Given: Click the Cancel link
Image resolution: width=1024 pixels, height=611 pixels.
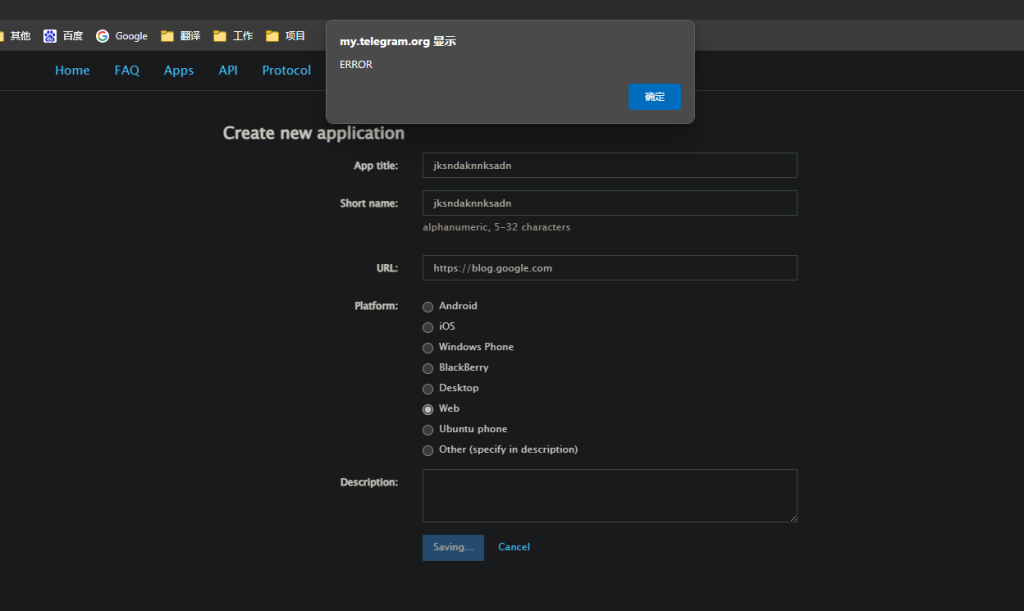Looking at the screenshot, I should (x=514, y=547).
